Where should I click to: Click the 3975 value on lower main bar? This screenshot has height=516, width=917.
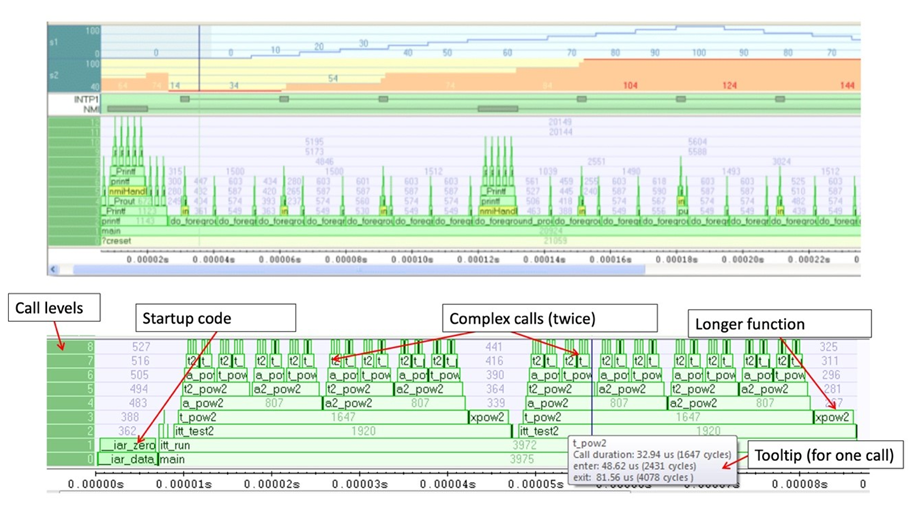coord(522,459)
